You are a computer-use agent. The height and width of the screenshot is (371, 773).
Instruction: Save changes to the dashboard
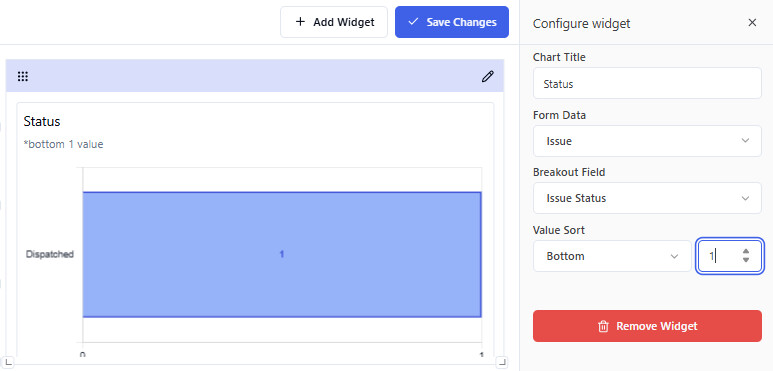pos(452,22)
